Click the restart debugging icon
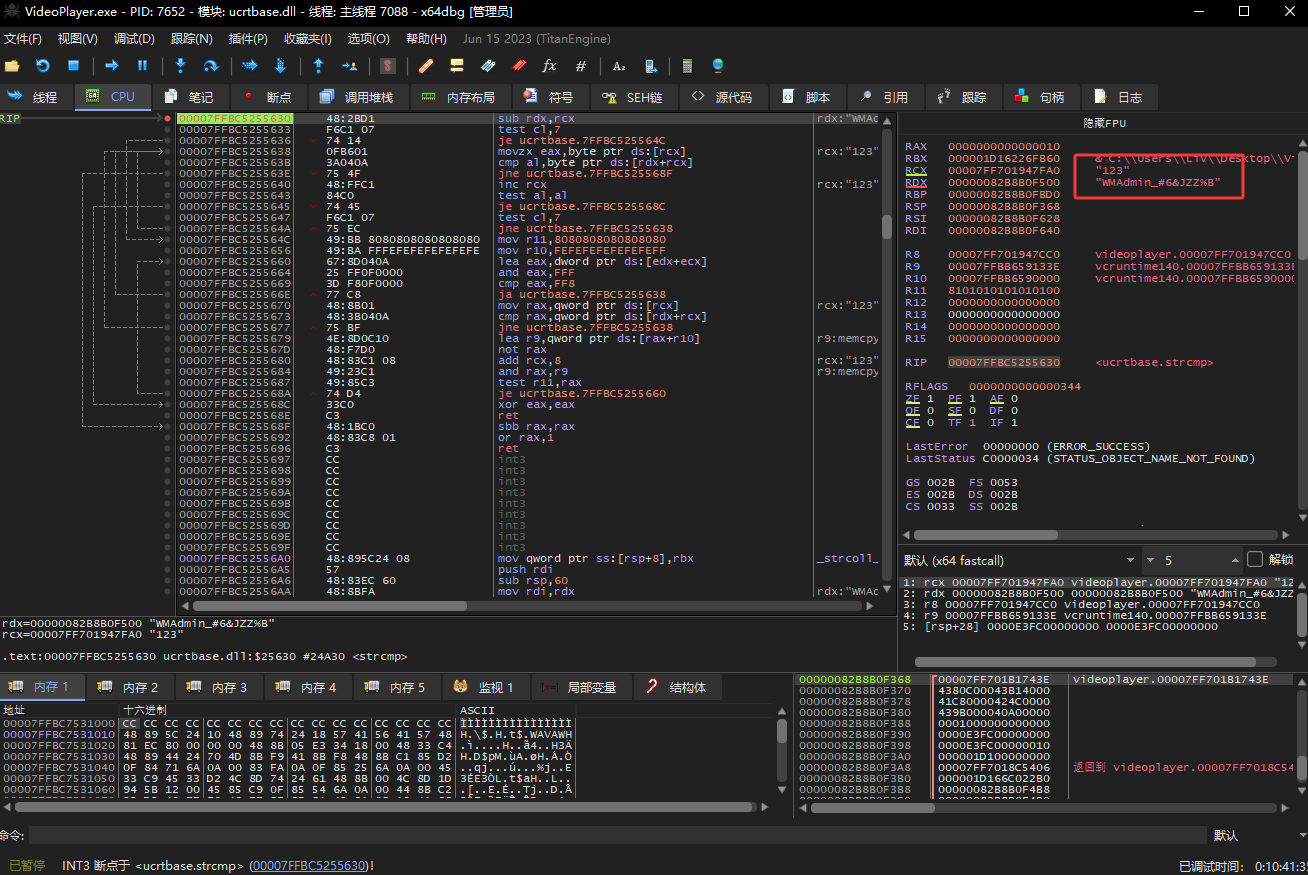This screenshot has height=875, width=1308. point(43,66)
